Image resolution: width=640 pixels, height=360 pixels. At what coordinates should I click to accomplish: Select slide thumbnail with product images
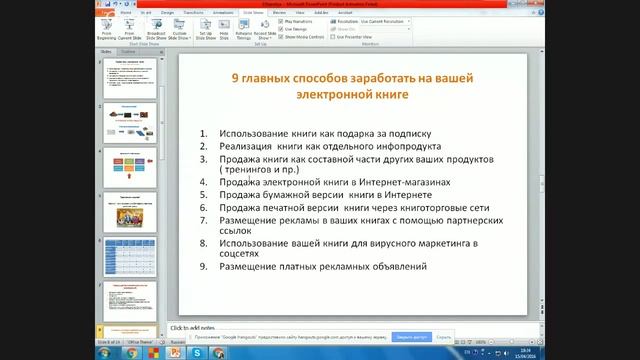(x=130, y=123)
